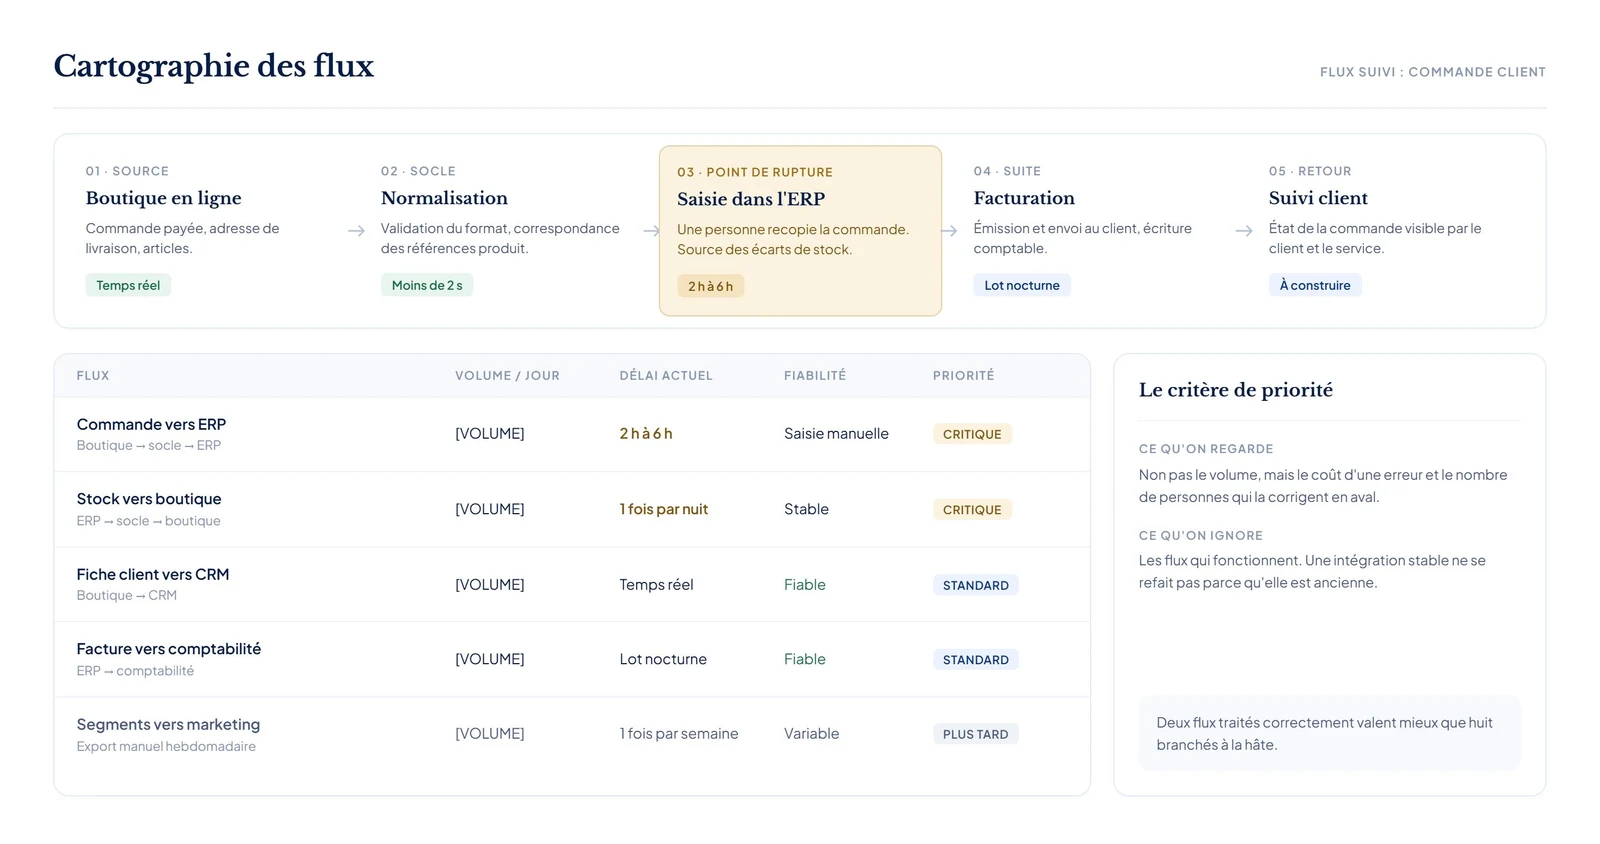Select the "Suivi client" step title
Viewport: 1600px width, 844px height.
(1318, 198)
